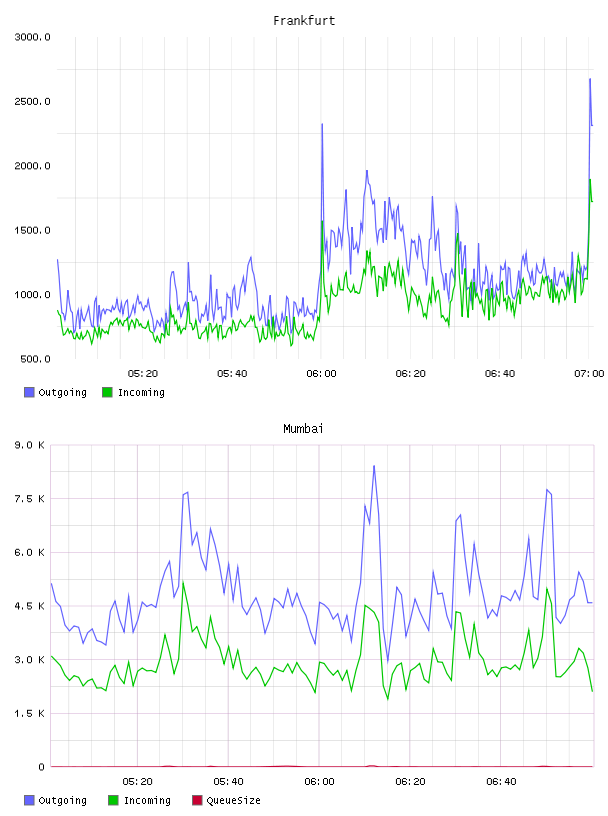Click the 2500.0 y-axis label on Frankfurt
The height and width of the screenshot is (816, 608).
[x=32, y=101]
